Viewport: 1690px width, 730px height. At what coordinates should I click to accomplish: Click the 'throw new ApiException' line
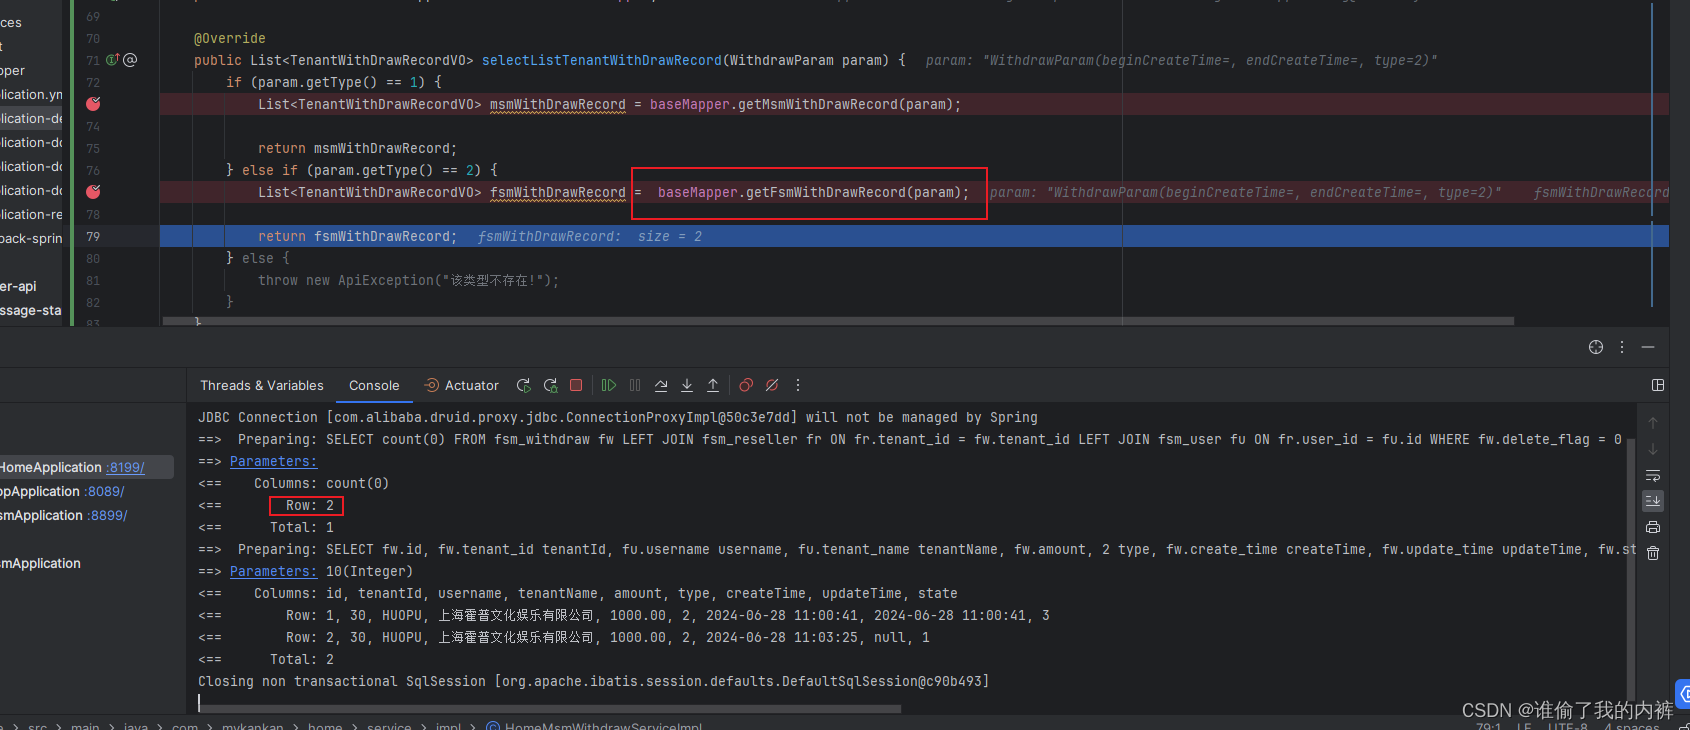coord(408,280)
